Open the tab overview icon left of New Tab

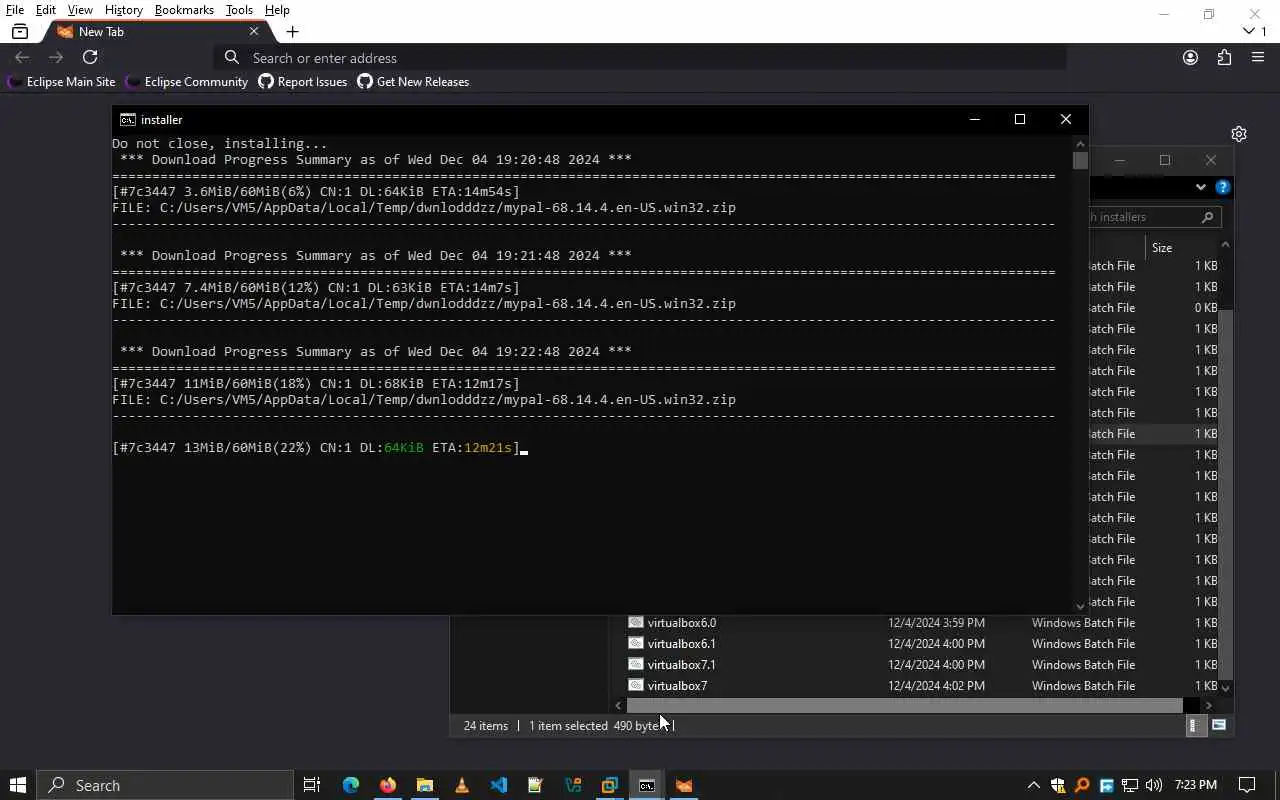click(x=20, y=32)
